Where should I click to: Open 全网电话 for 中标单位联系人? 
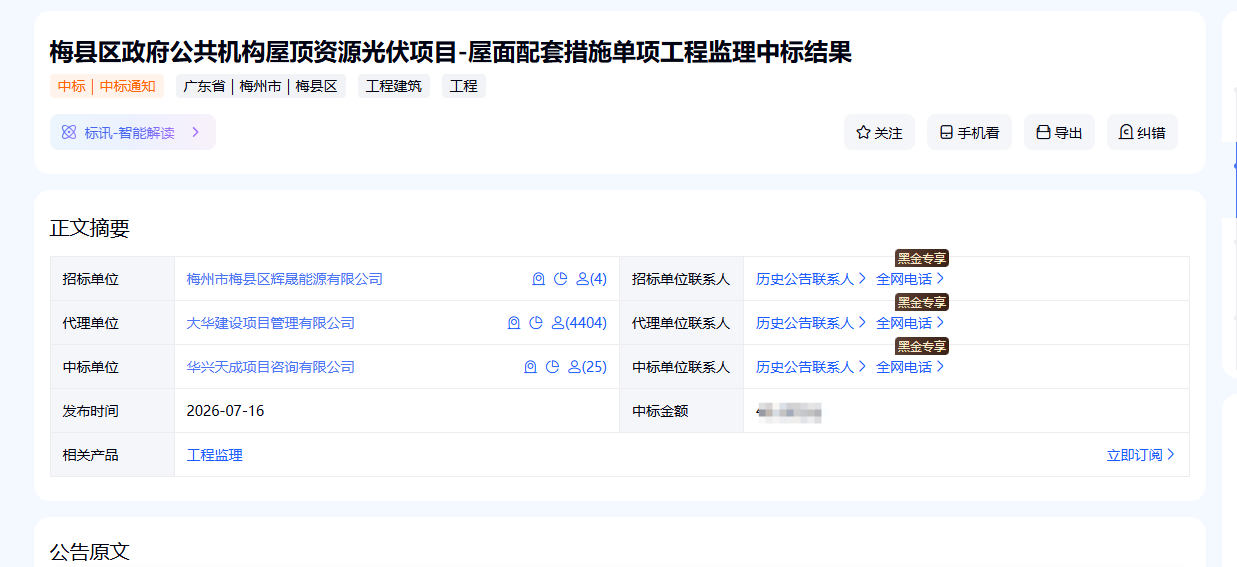click(910, 367)
